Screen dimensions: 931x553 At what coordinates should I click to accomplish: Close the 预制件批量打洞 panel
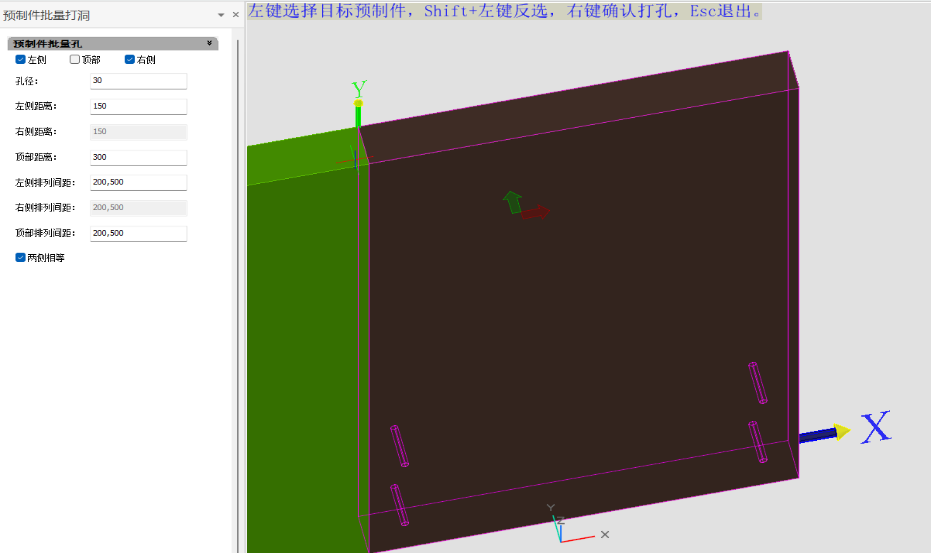pos(236,15)
